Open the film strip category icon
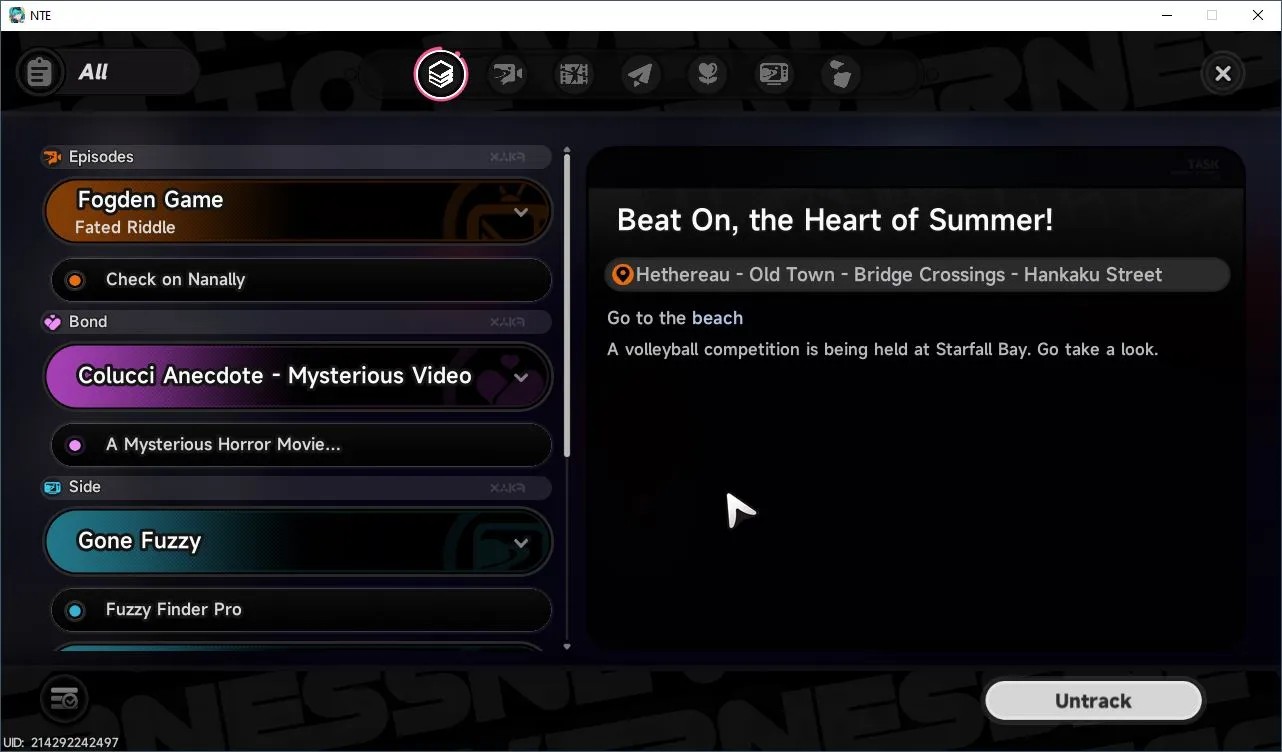 click(x=574, y=74)
